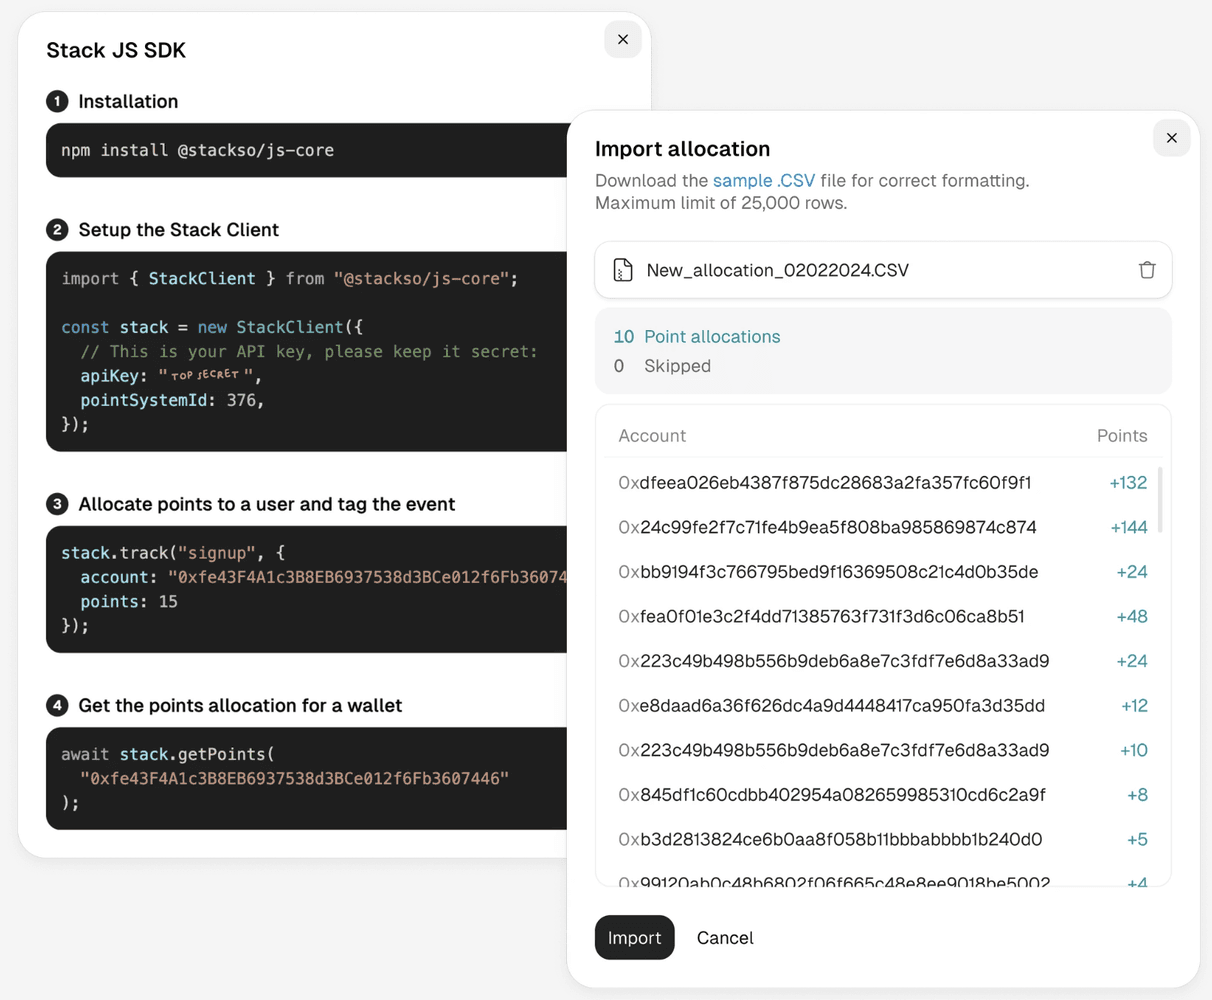
Task: Click the +5 points value
Action: pos(1137,840)
